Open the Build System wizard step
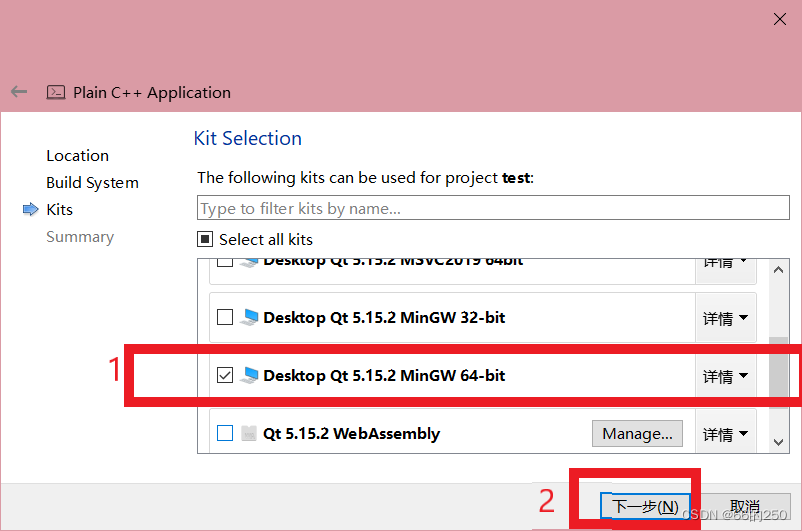 coord(93,183)
